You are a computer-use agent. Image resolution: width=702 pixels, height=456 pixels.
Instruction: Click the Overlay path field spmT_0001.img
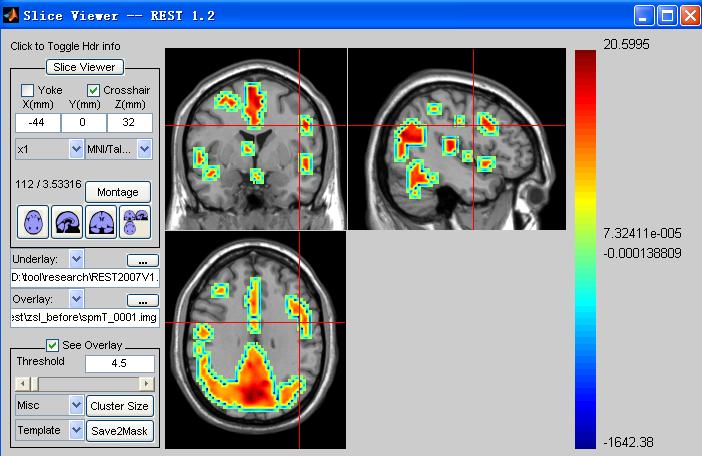tap(85, 317)
